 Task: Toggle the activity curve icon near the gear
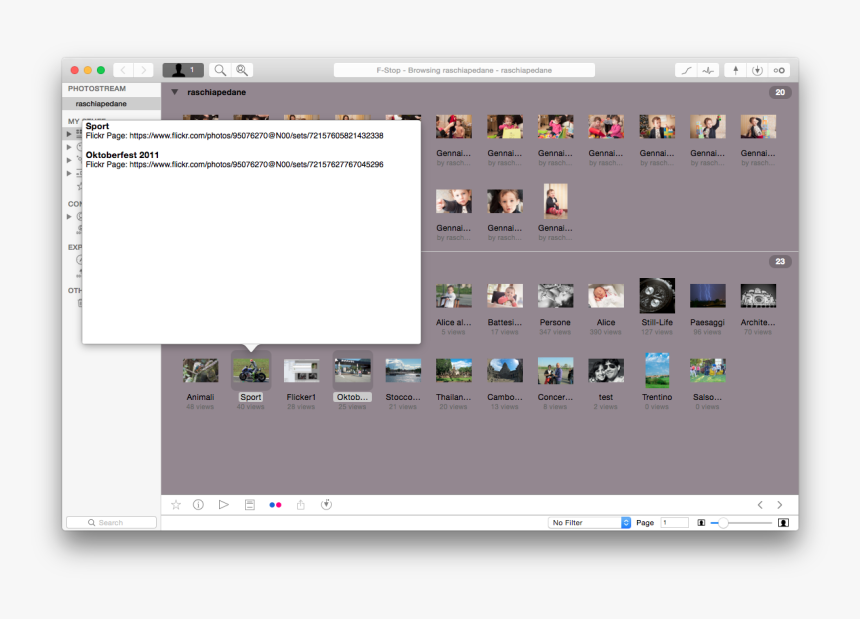707,70
